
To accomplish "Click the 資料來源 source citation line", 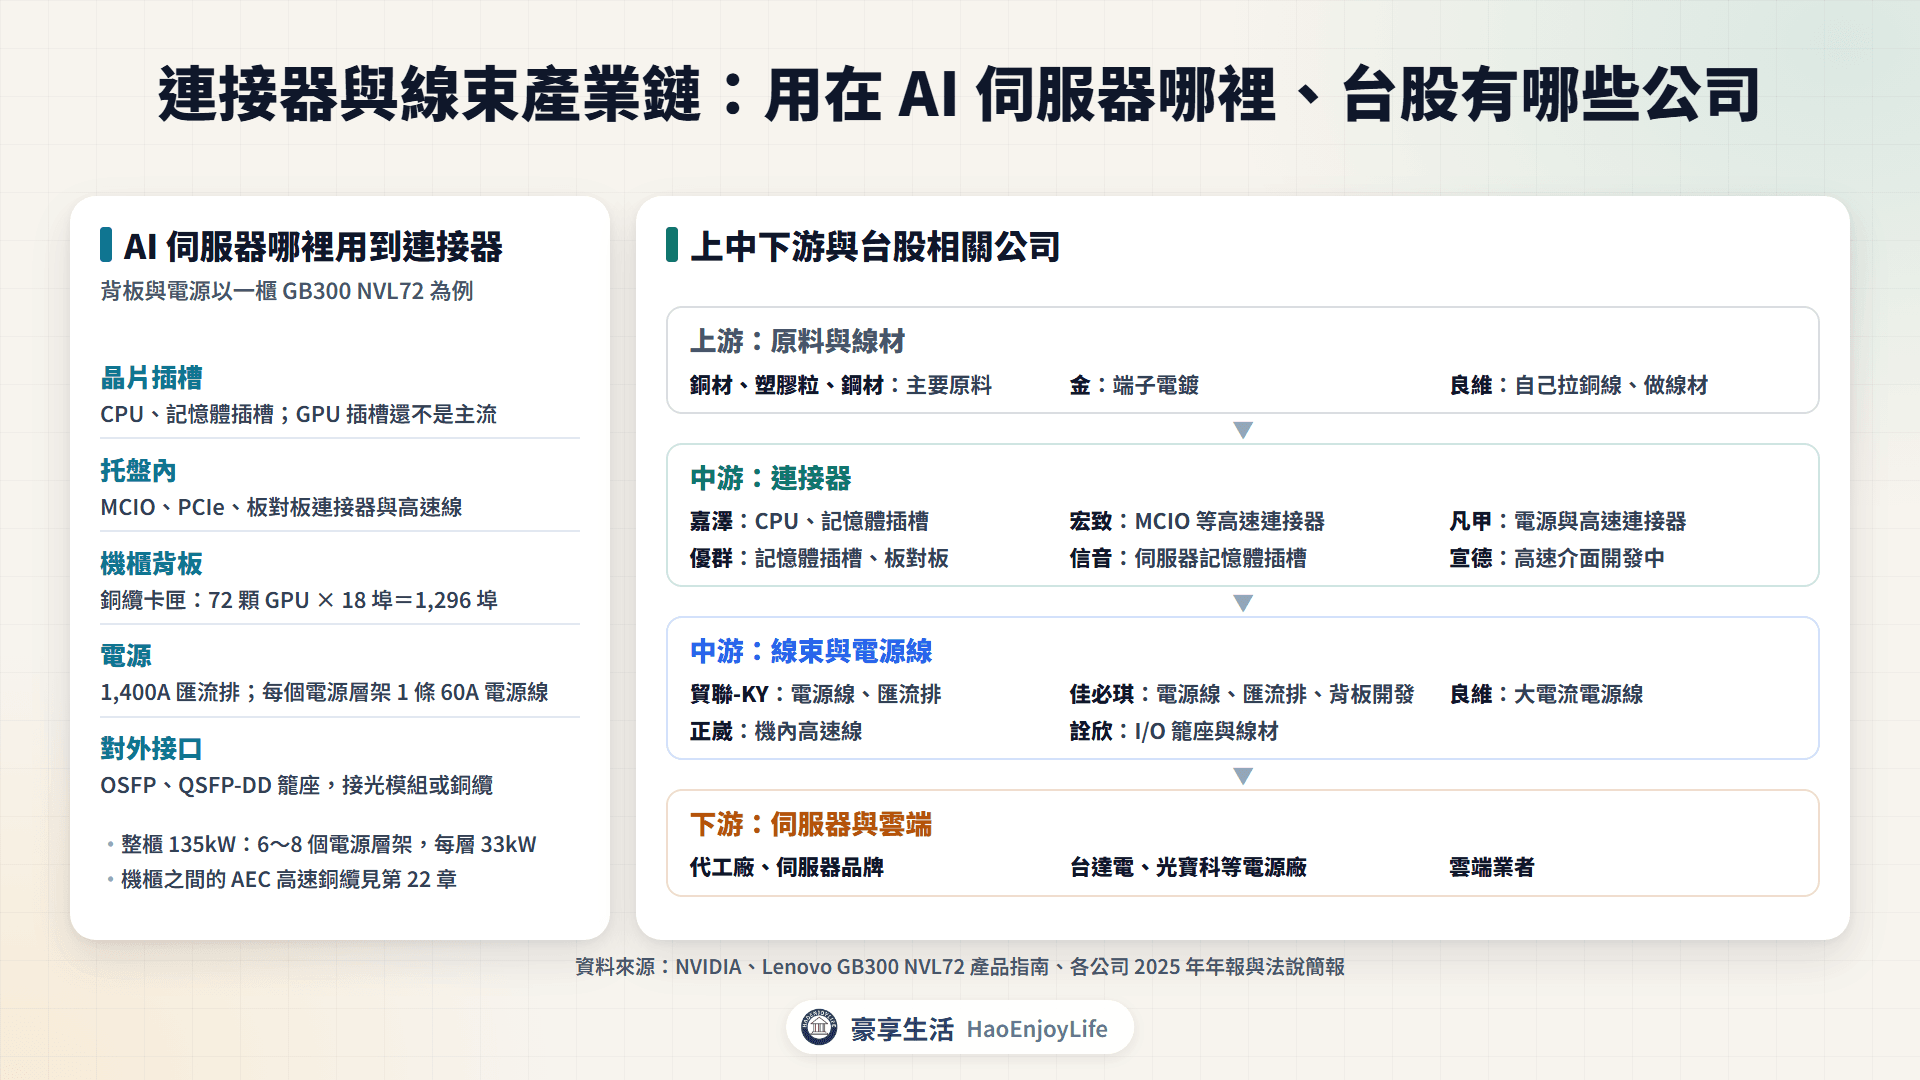I will (960, 967).
